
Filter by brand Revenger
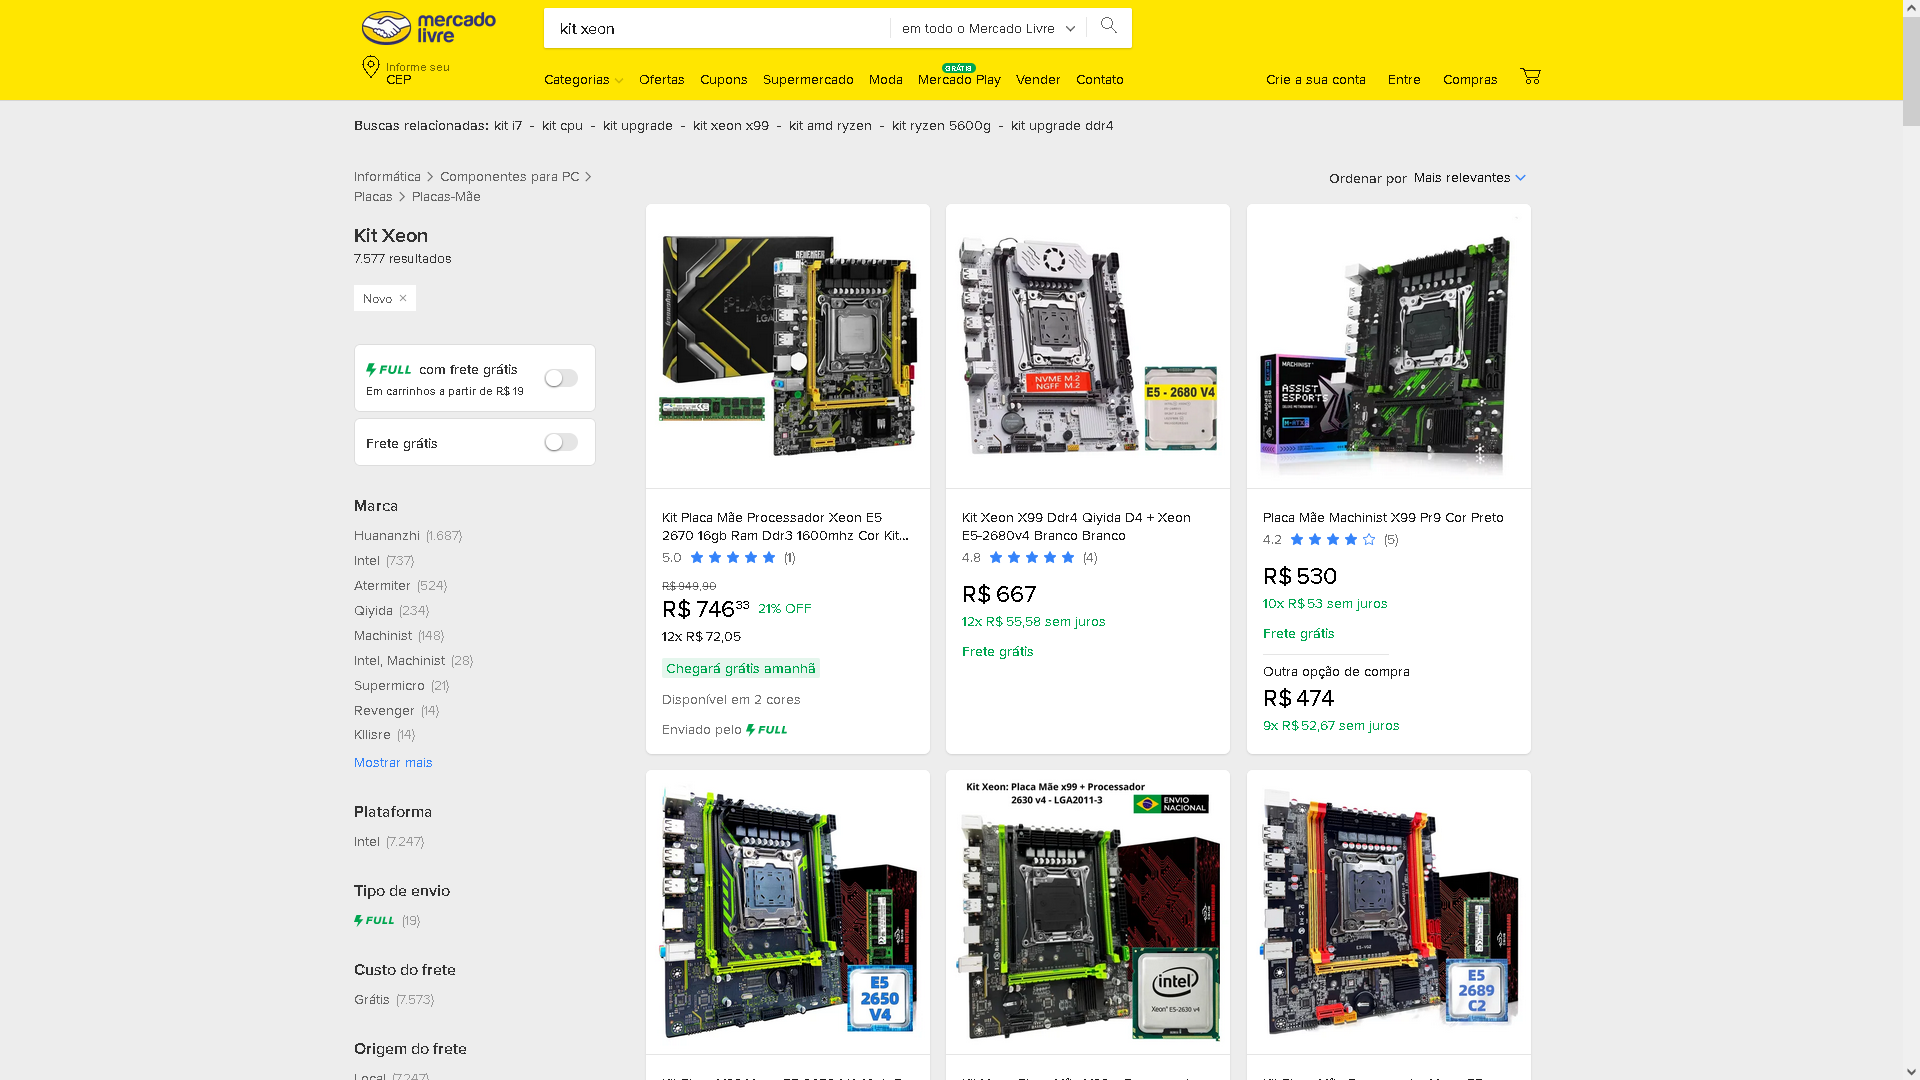click(396, 711)
